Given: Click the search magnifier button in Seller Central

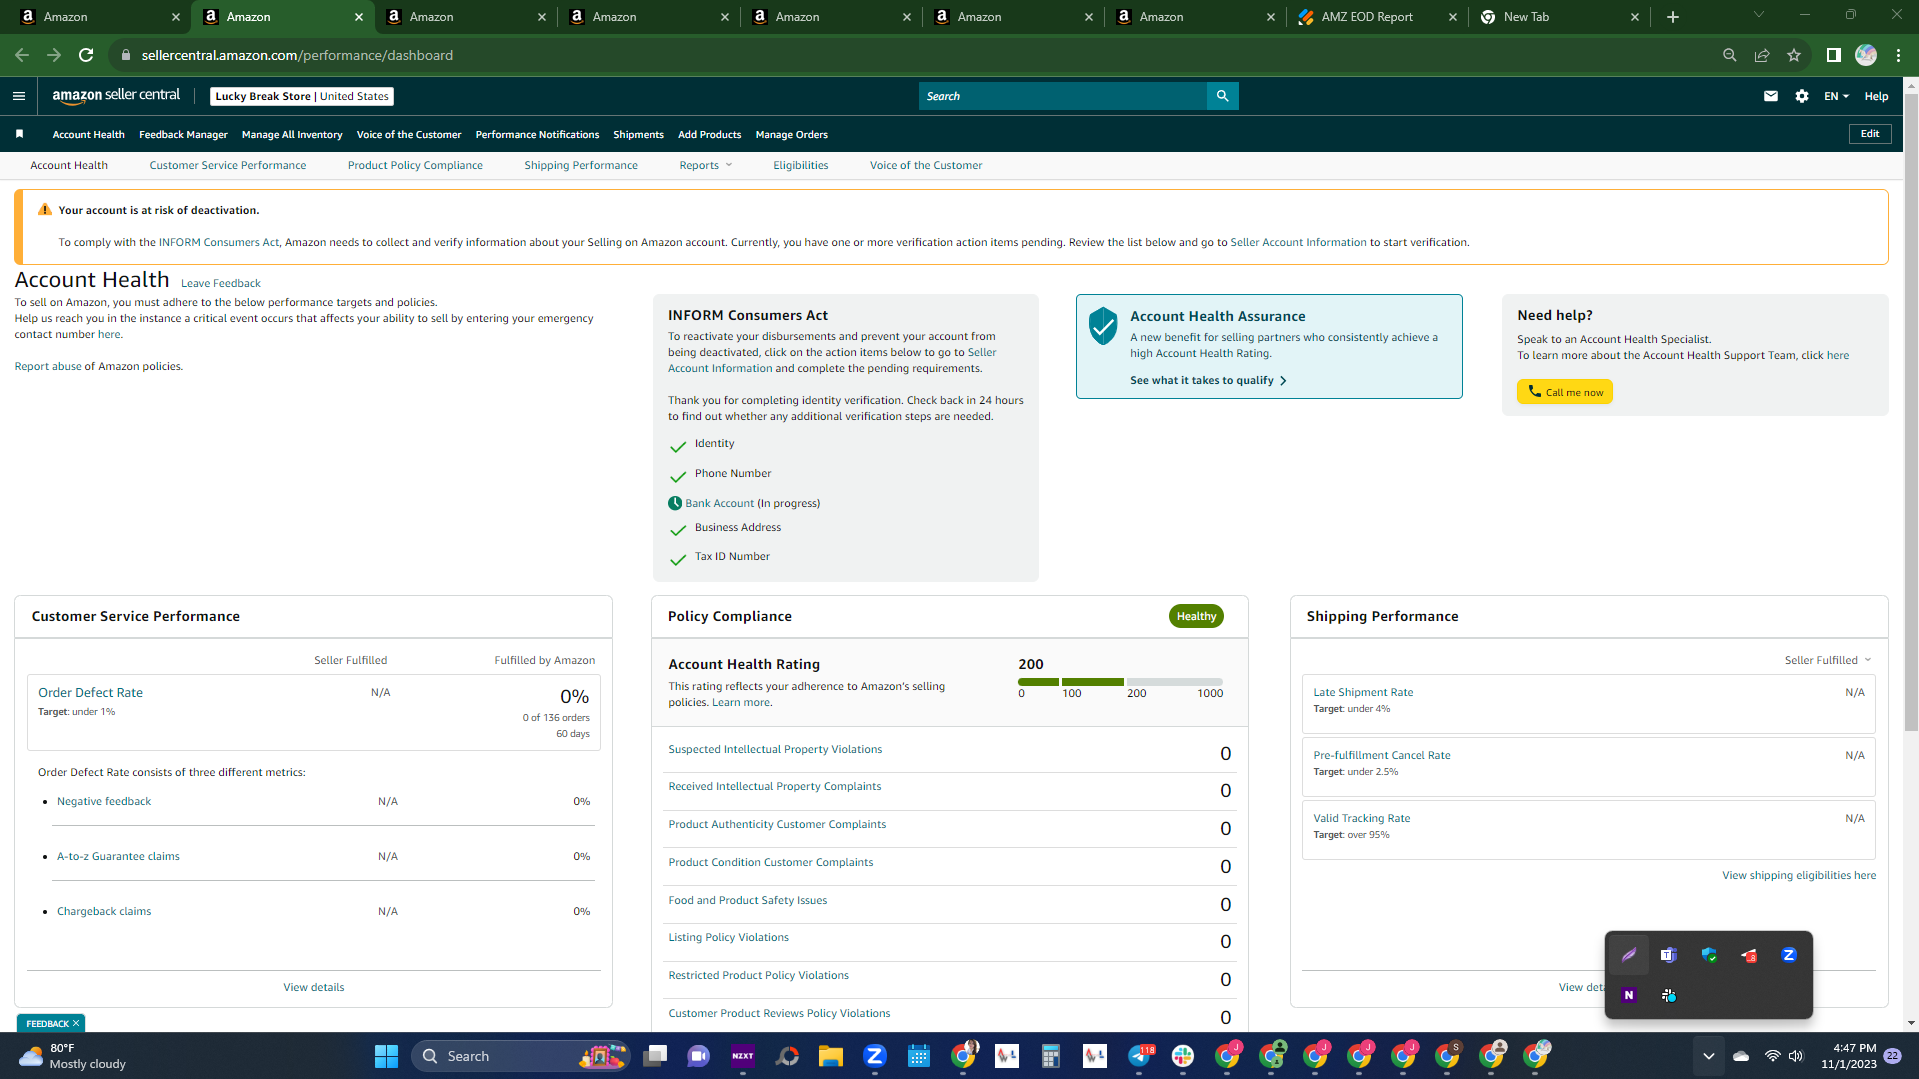Looking at the screenshot, I should [1222, 96].
